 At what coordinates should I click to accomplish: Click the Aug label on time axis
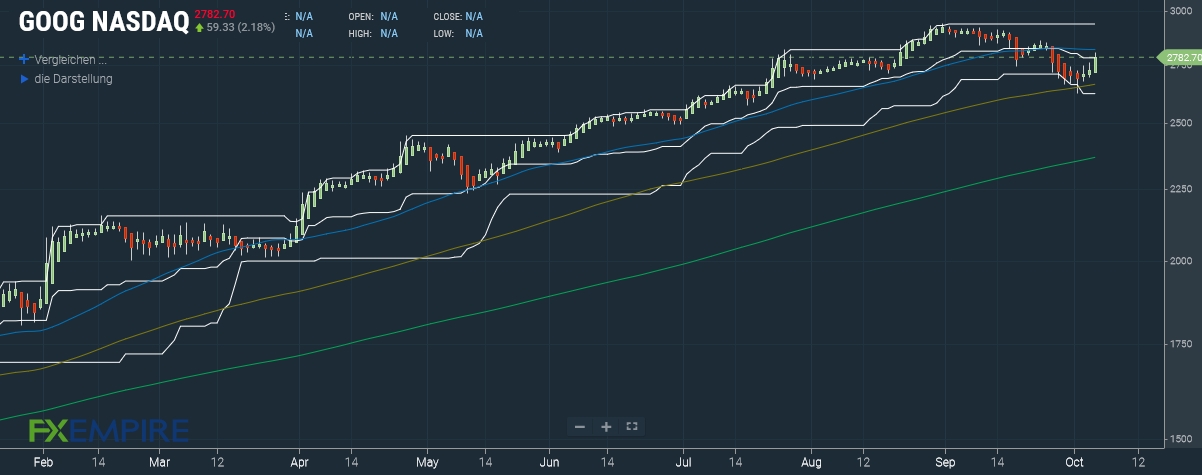click(x=812, y=463)
